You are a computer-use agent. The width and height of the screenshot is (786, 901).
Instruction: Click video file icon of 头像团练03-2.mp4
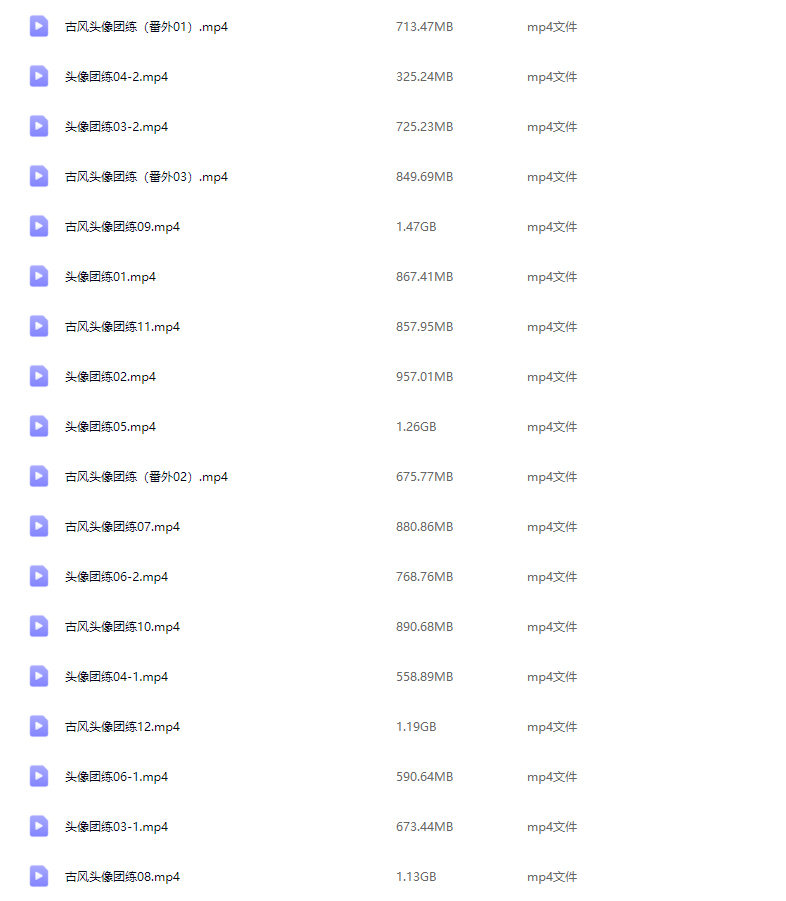point(39,126)
